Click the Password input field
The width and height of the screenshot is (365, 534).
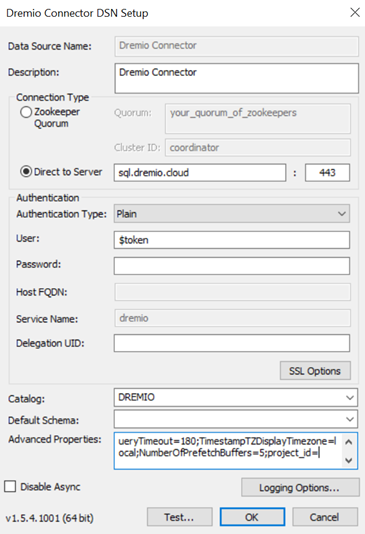pos(232,266)
